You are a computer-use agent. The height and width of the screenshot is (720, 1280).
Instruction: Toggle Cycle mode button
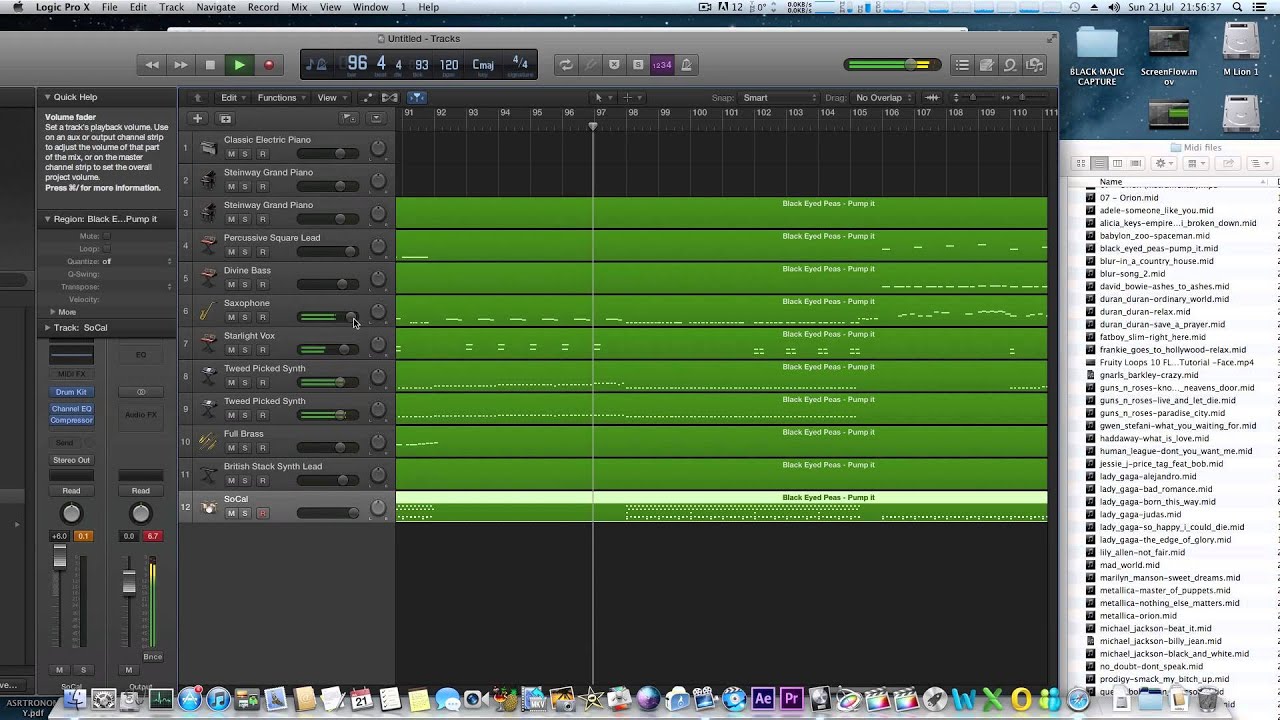pyautogui.click(x=566, y=65)
